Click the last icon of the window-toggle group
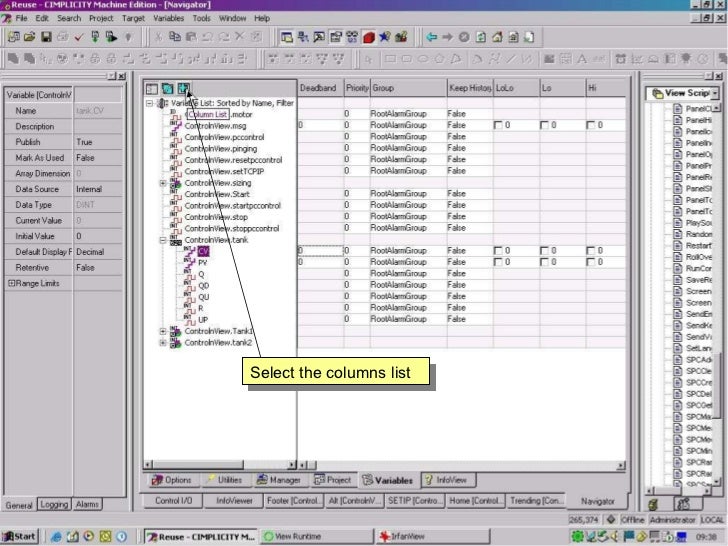Viewport: 728px width, 546px height. point(401,37)
